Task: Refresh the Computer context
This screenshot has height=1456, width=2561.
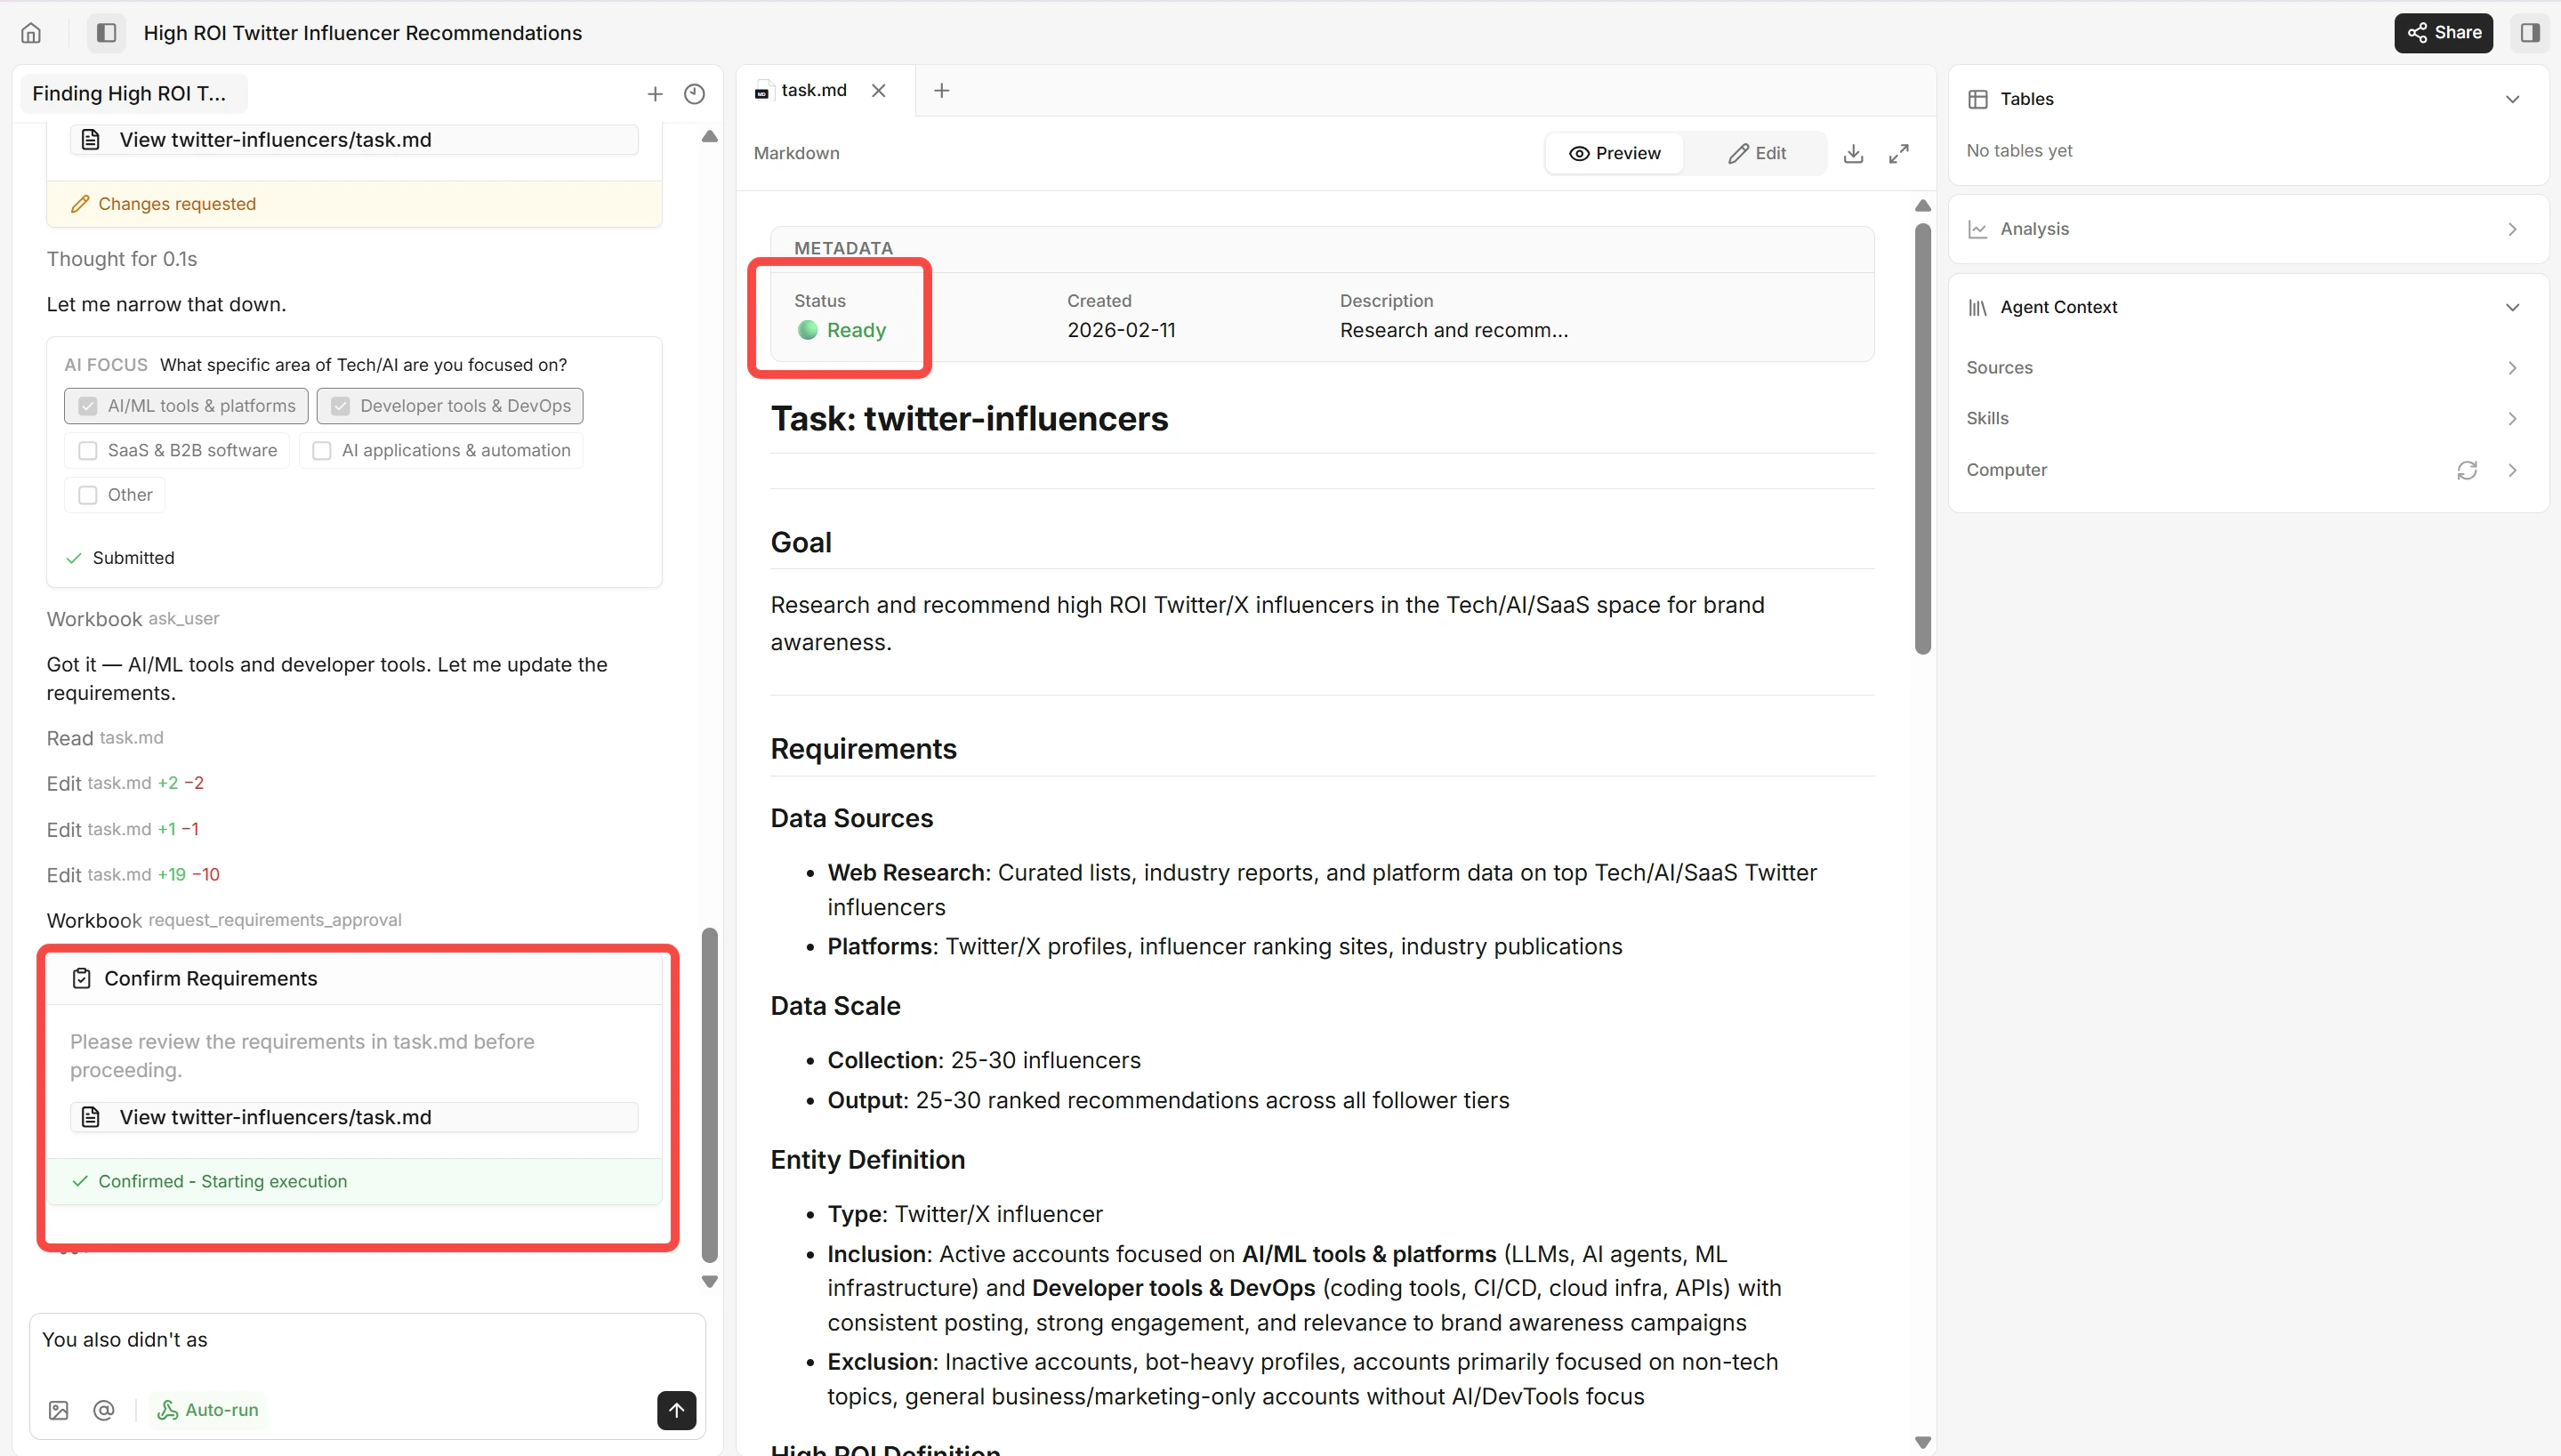Action: (x=2467, y=470)
